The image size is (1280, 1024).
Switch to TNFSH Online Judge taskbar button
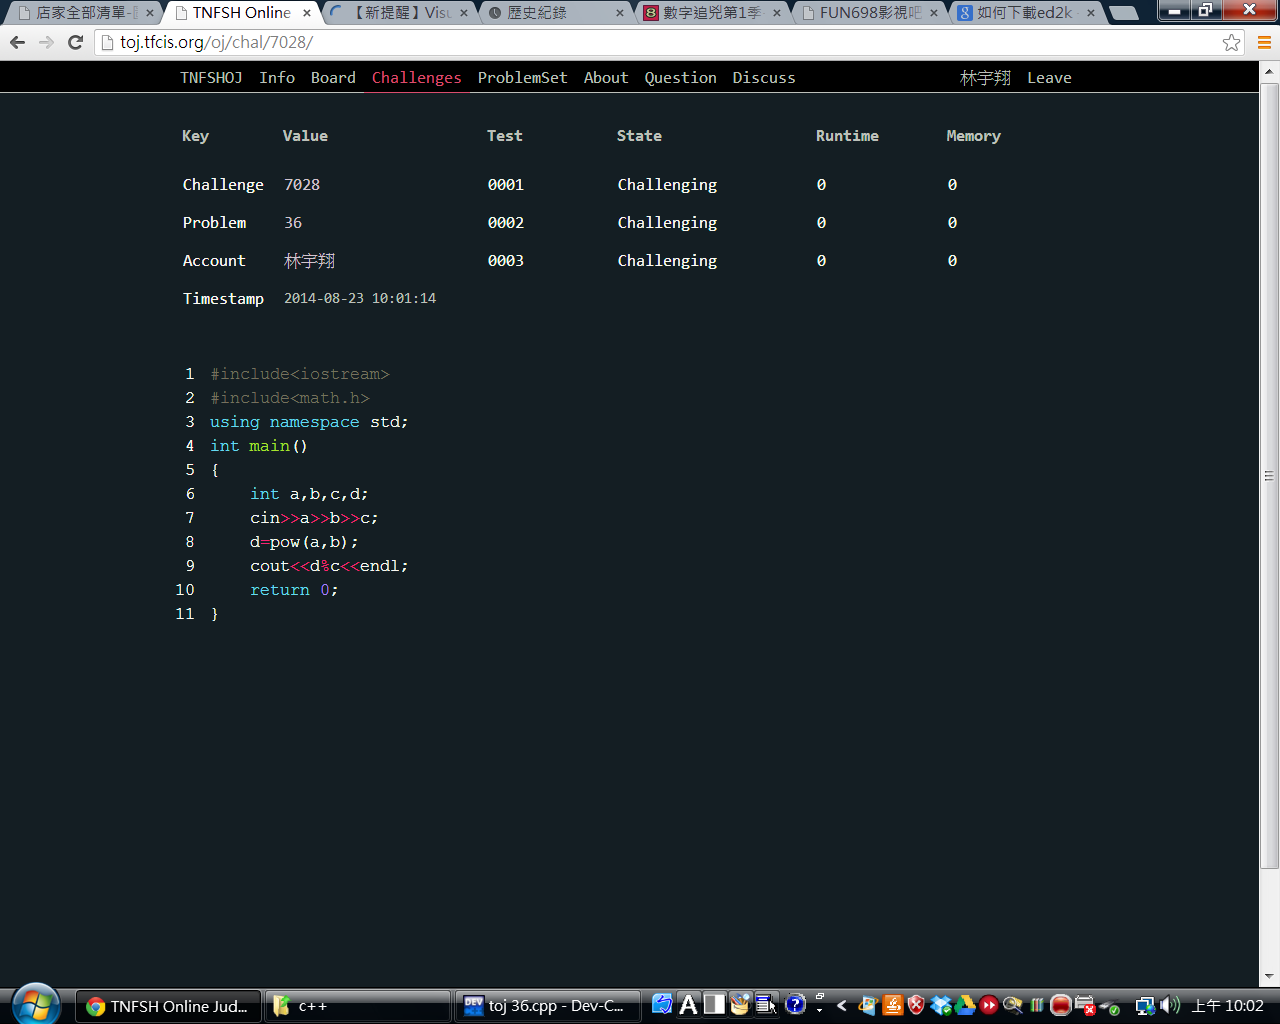click(168, 1007)
